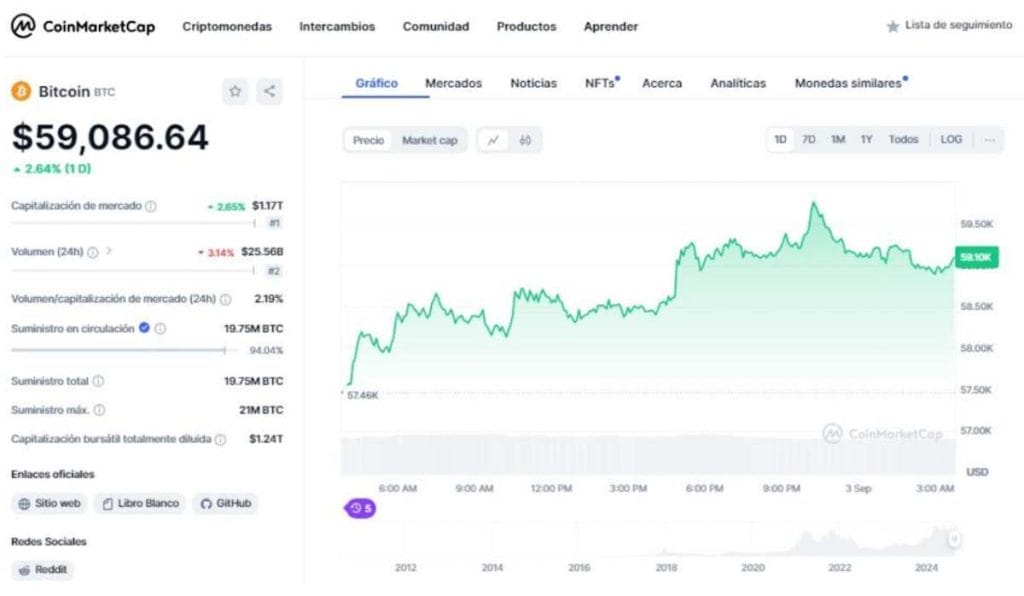Toggle LOG scale on chart

pos(951,140)
